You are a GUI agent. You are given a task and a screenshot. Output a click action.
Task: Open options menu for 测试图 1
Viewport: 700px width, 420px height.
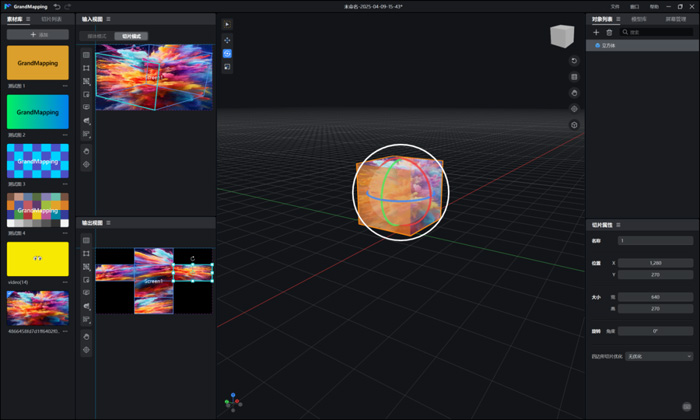65,86
